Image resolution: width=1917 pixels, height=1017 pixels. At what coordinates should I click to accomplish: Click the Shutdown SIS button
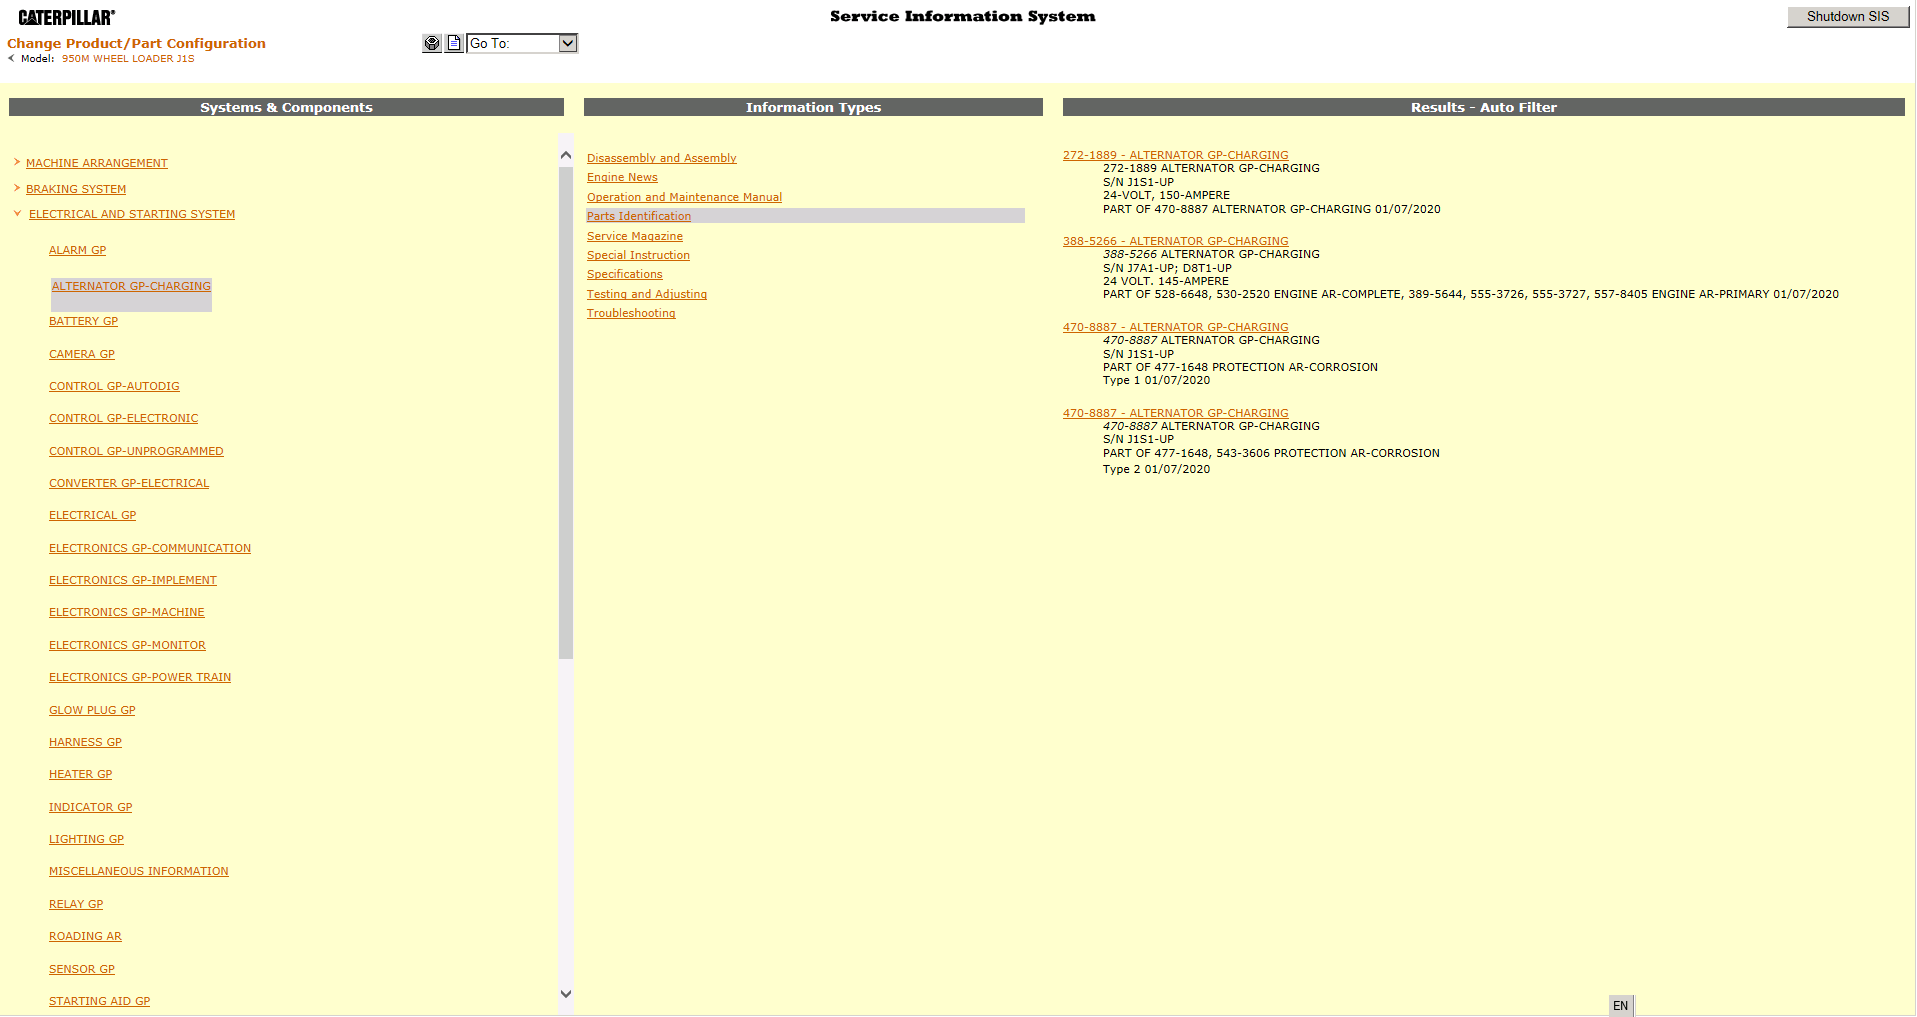(x=1848, y=16)
